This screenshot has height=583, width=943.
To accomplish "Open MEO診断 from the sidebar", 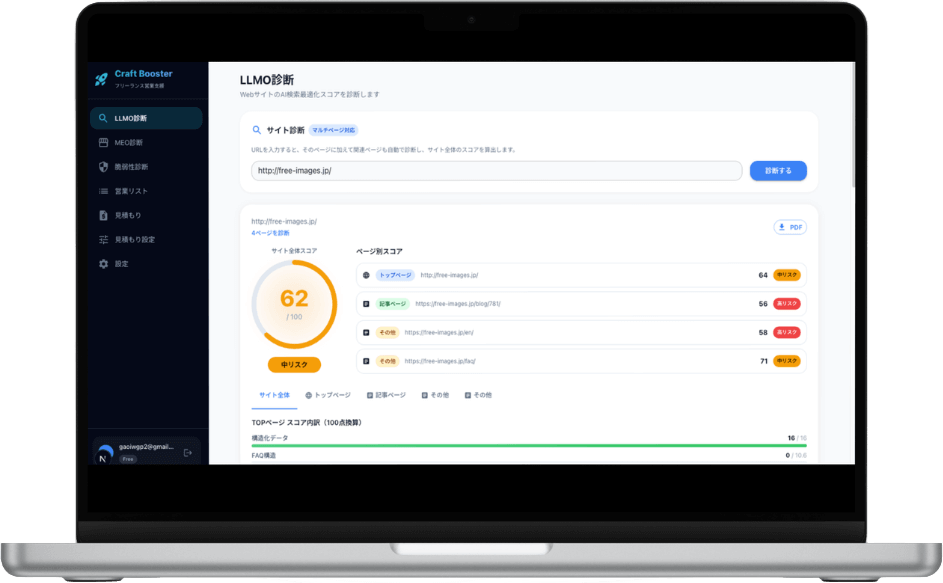I will pos(128,143).
